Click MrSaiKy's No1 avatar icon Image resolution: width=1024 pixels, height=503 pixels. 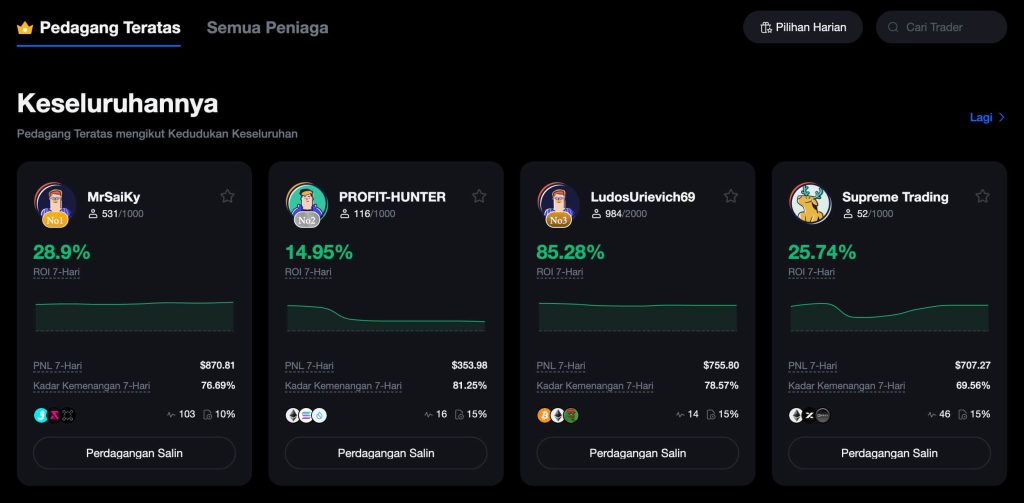(55, 203)
